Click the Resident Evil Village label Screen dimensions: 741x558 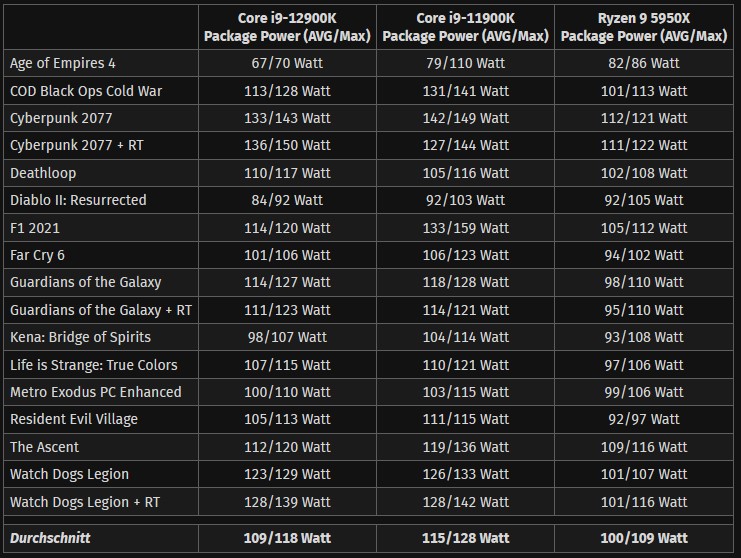pyautogui.click(x=74, y=419)
